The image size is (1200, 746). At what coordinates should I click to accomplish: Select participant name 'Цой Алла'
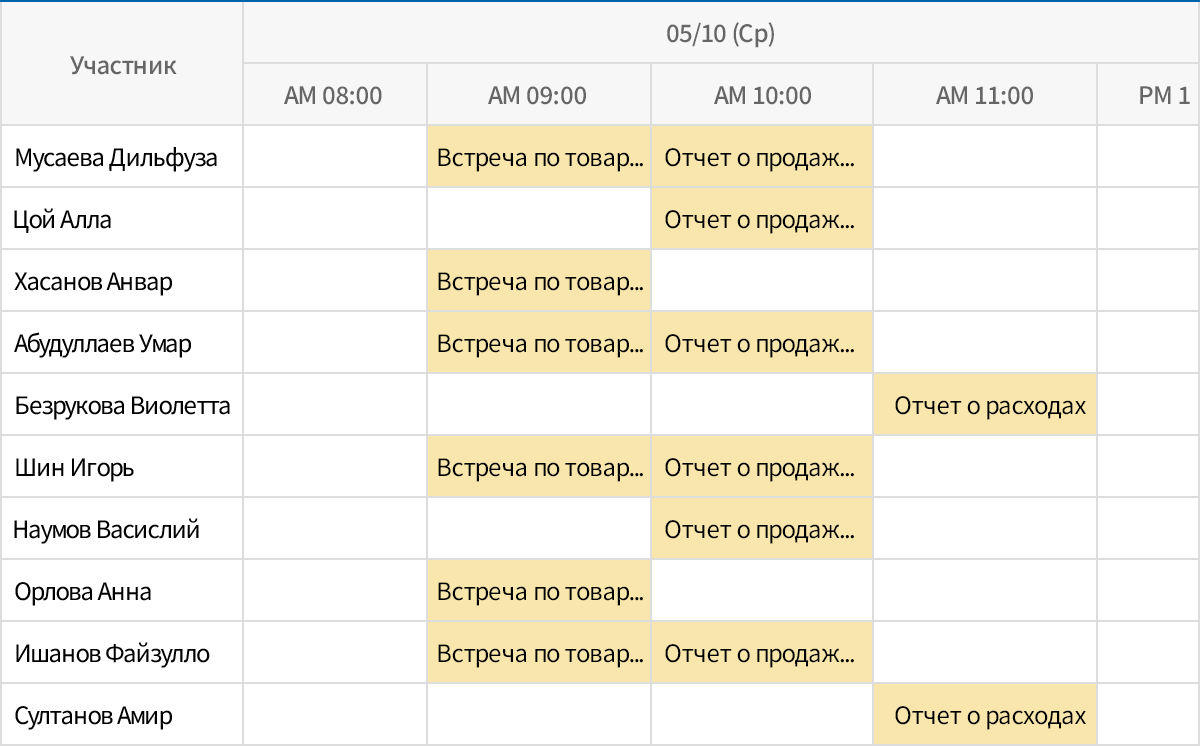tap(57, 218)
